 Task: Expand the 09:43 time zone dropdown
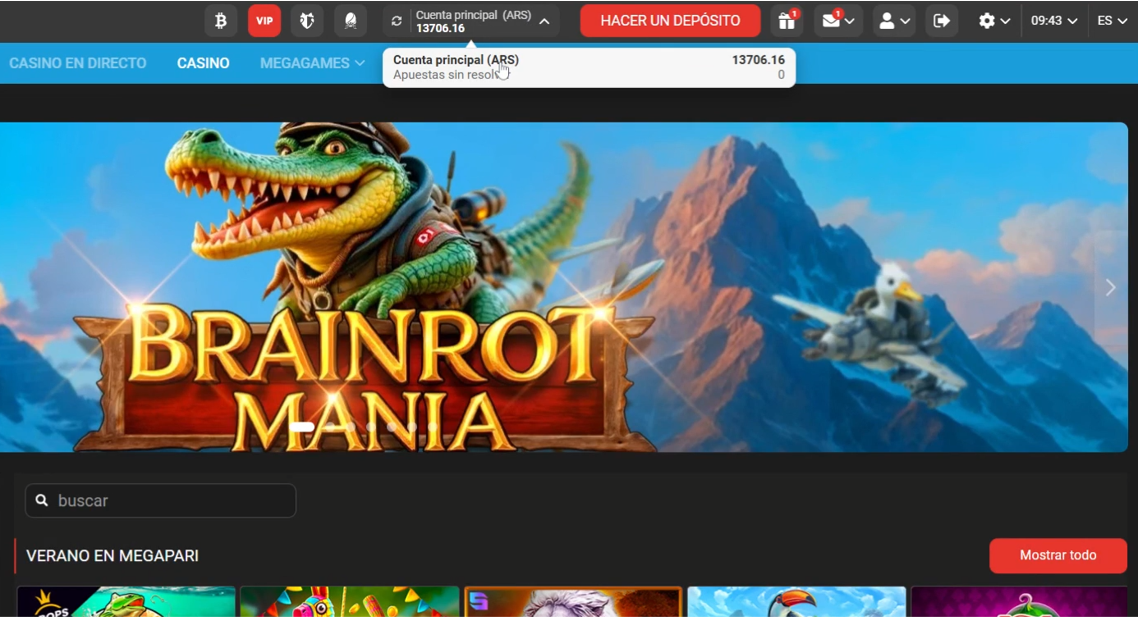pyautogui.click(x=1054, y=21)
